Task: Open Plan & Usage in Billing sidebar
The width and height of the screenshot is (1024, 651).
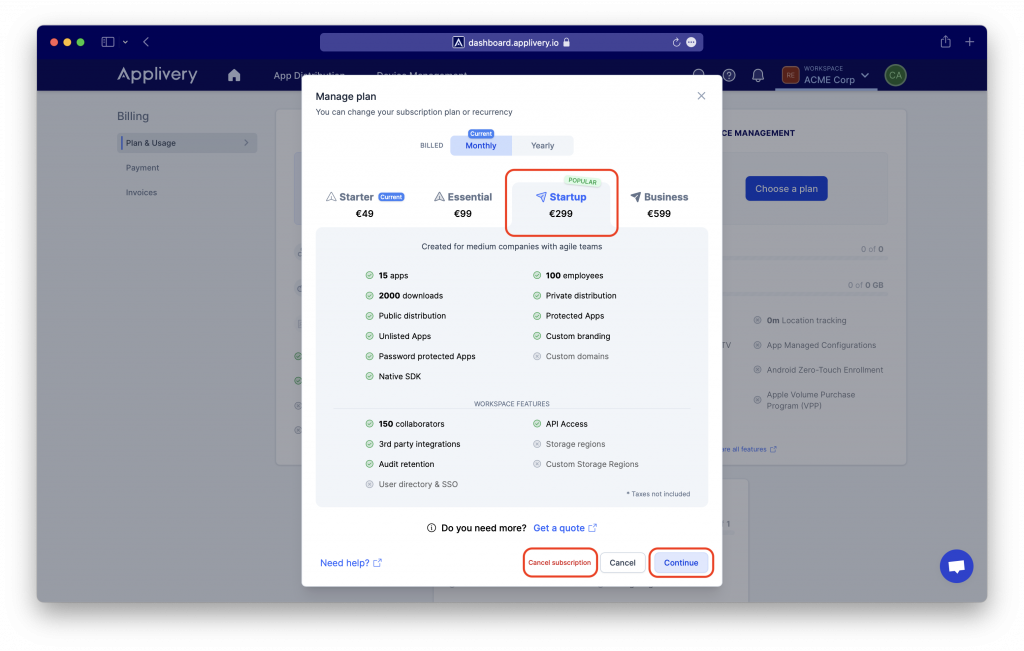Action: coord(187,143)
